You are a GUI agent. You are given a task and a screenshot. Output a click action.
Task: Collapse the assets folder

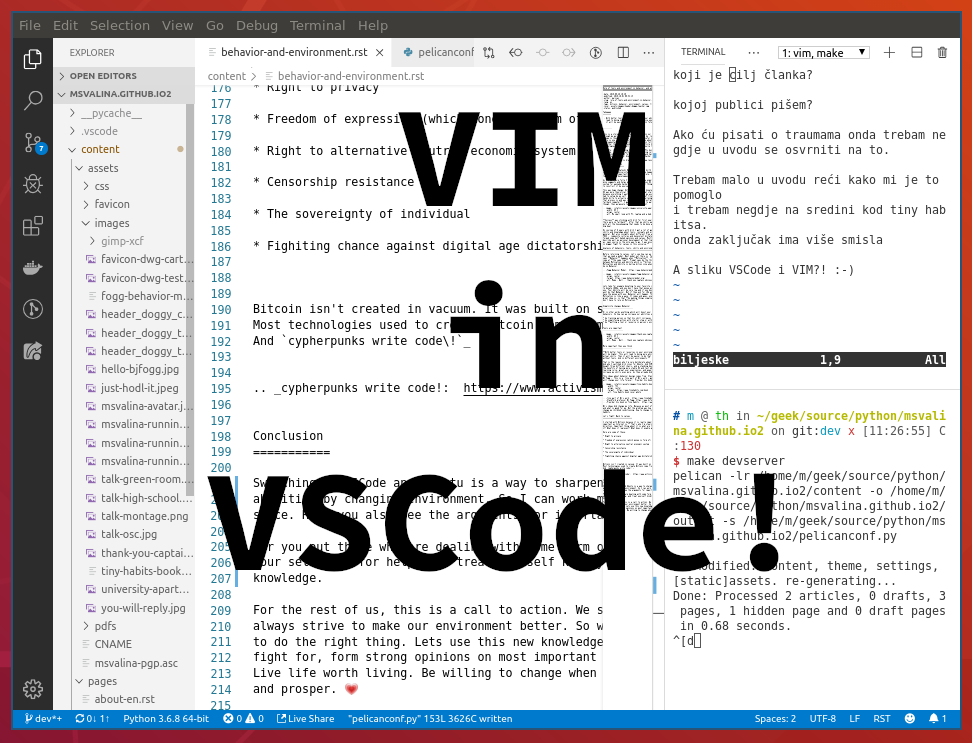point(124,168)
